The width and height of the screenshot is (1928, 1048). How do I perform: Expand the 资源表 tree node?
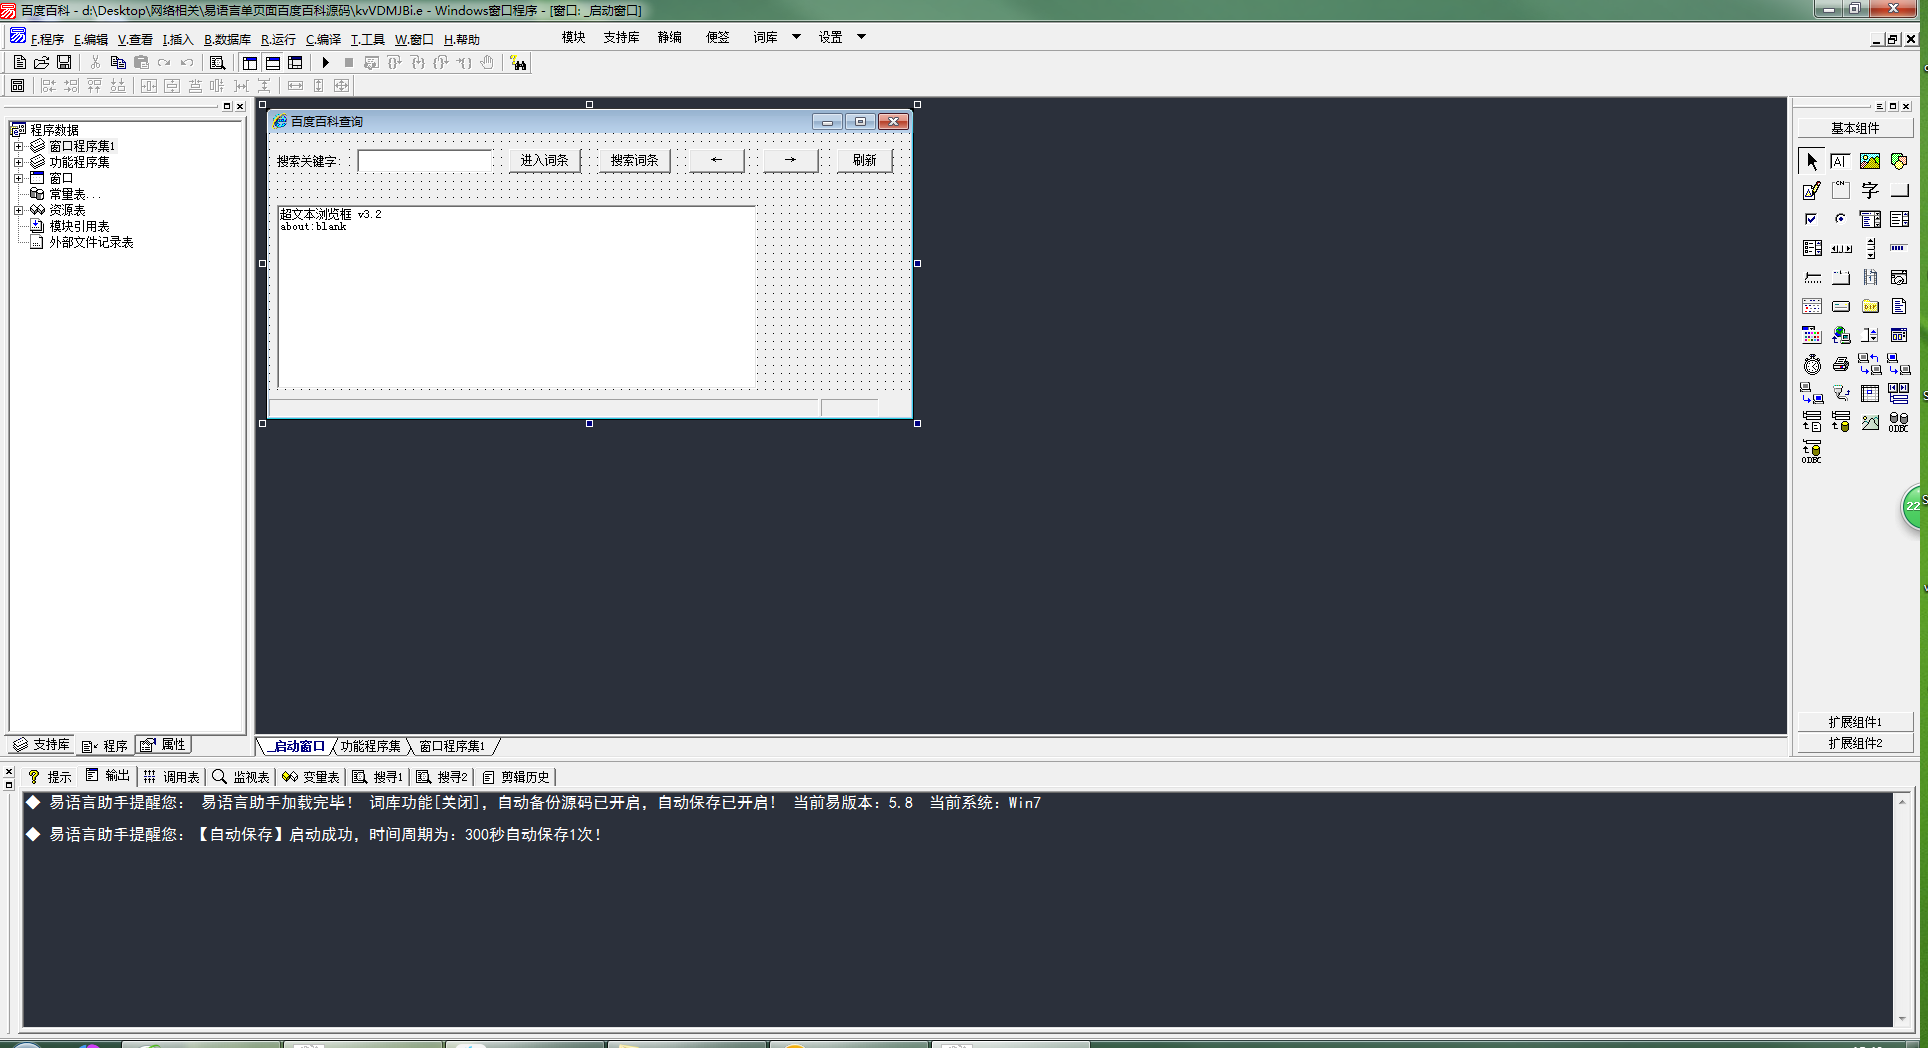click(18, 210)
